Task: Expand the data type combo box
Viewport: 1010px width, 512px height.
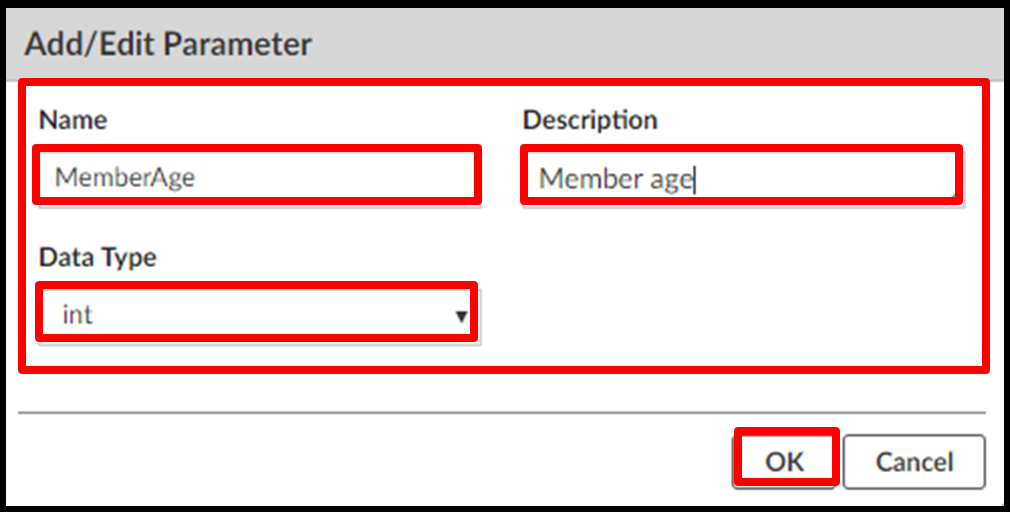Action: coord(256,315)
